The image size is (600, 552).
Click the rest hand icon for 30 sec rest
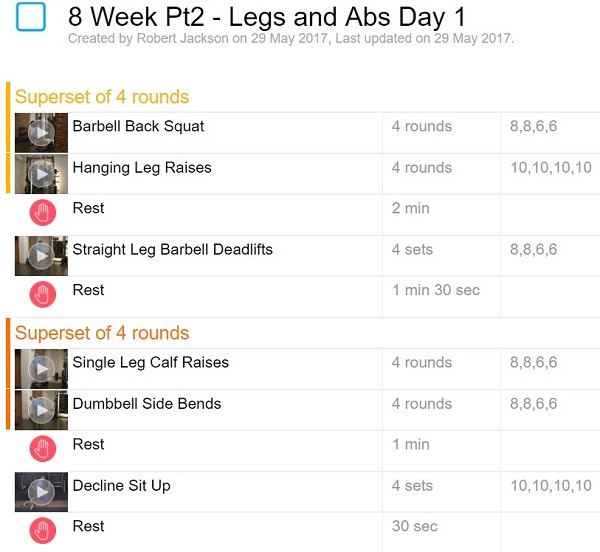point(41,531)
